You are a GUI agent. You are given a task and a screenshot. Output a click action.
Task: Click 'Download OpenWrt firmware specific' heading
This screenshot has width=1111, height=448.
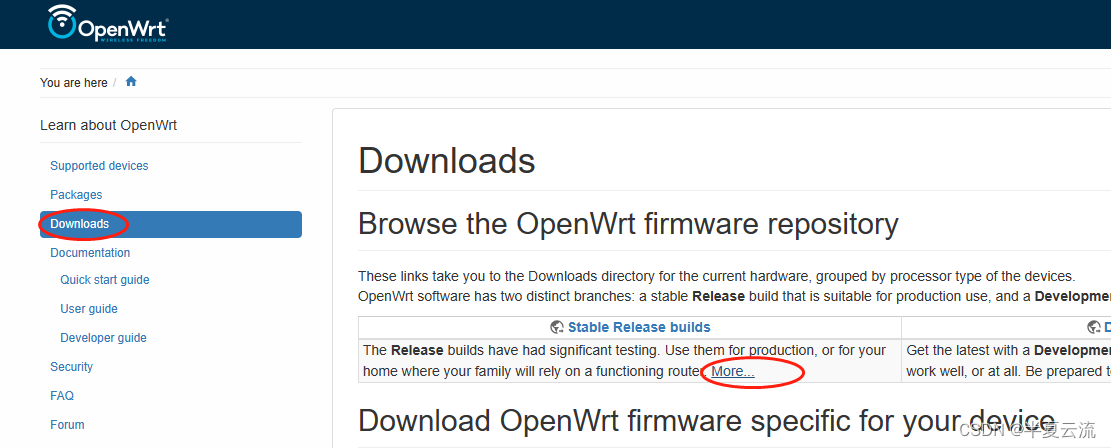[706, 420]
